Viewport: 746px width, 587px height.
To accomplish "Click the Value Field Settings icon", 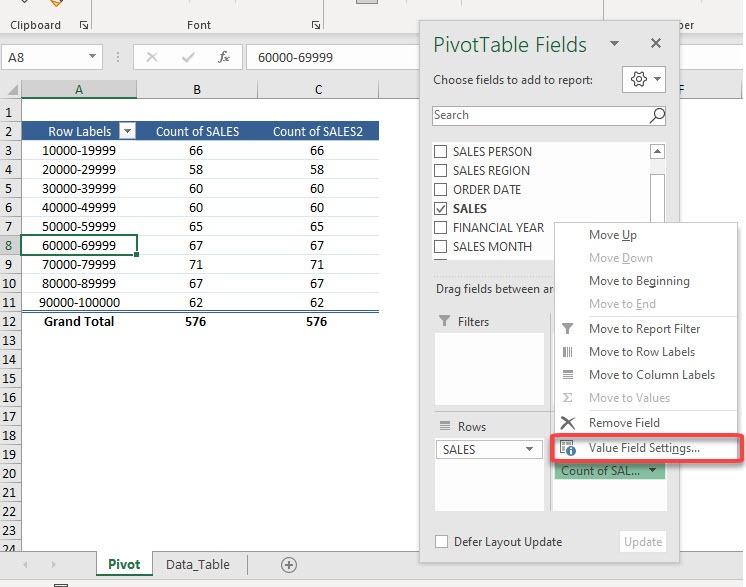I will coord(568,448).
